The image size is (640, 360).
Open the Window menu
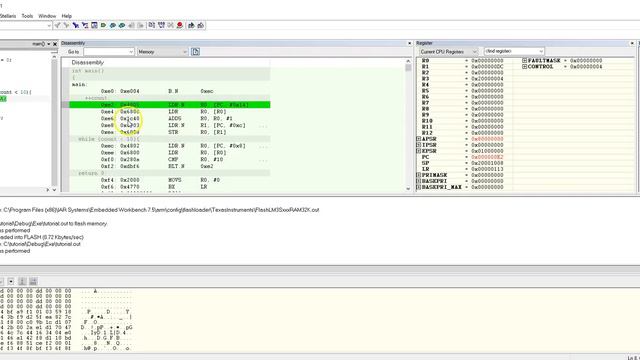tap(47, 16)
